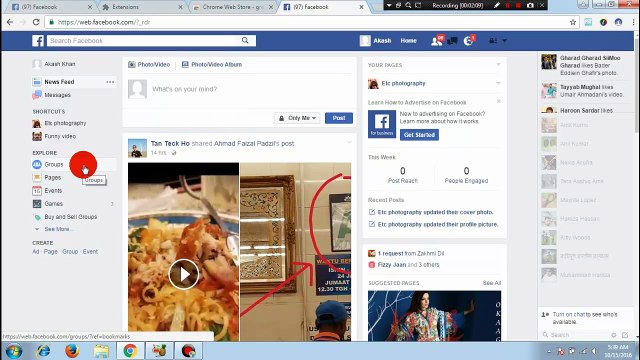This screenshot has width=640, height=360.
Task: Click the Post button
Action: [x=339, y=118]
